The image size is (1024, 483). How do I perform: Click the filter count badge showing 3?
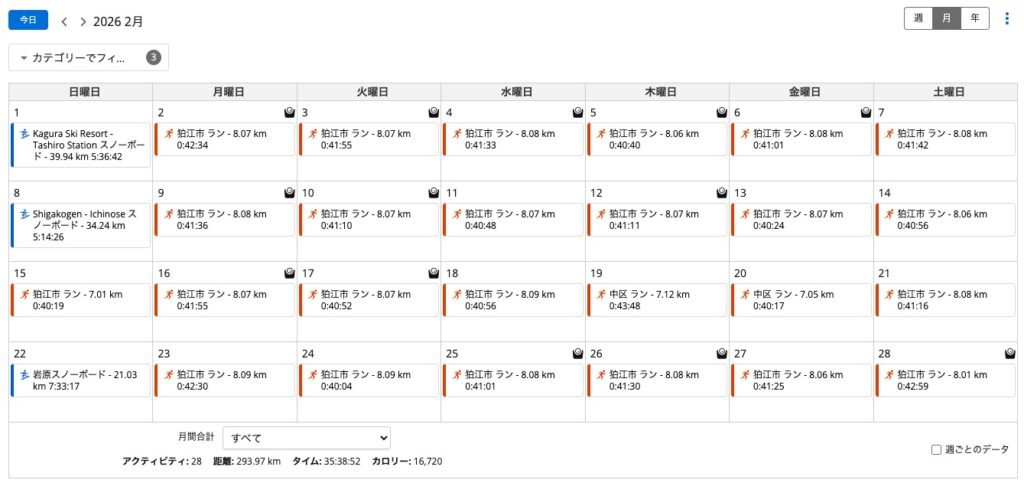(x=153, y=58)
